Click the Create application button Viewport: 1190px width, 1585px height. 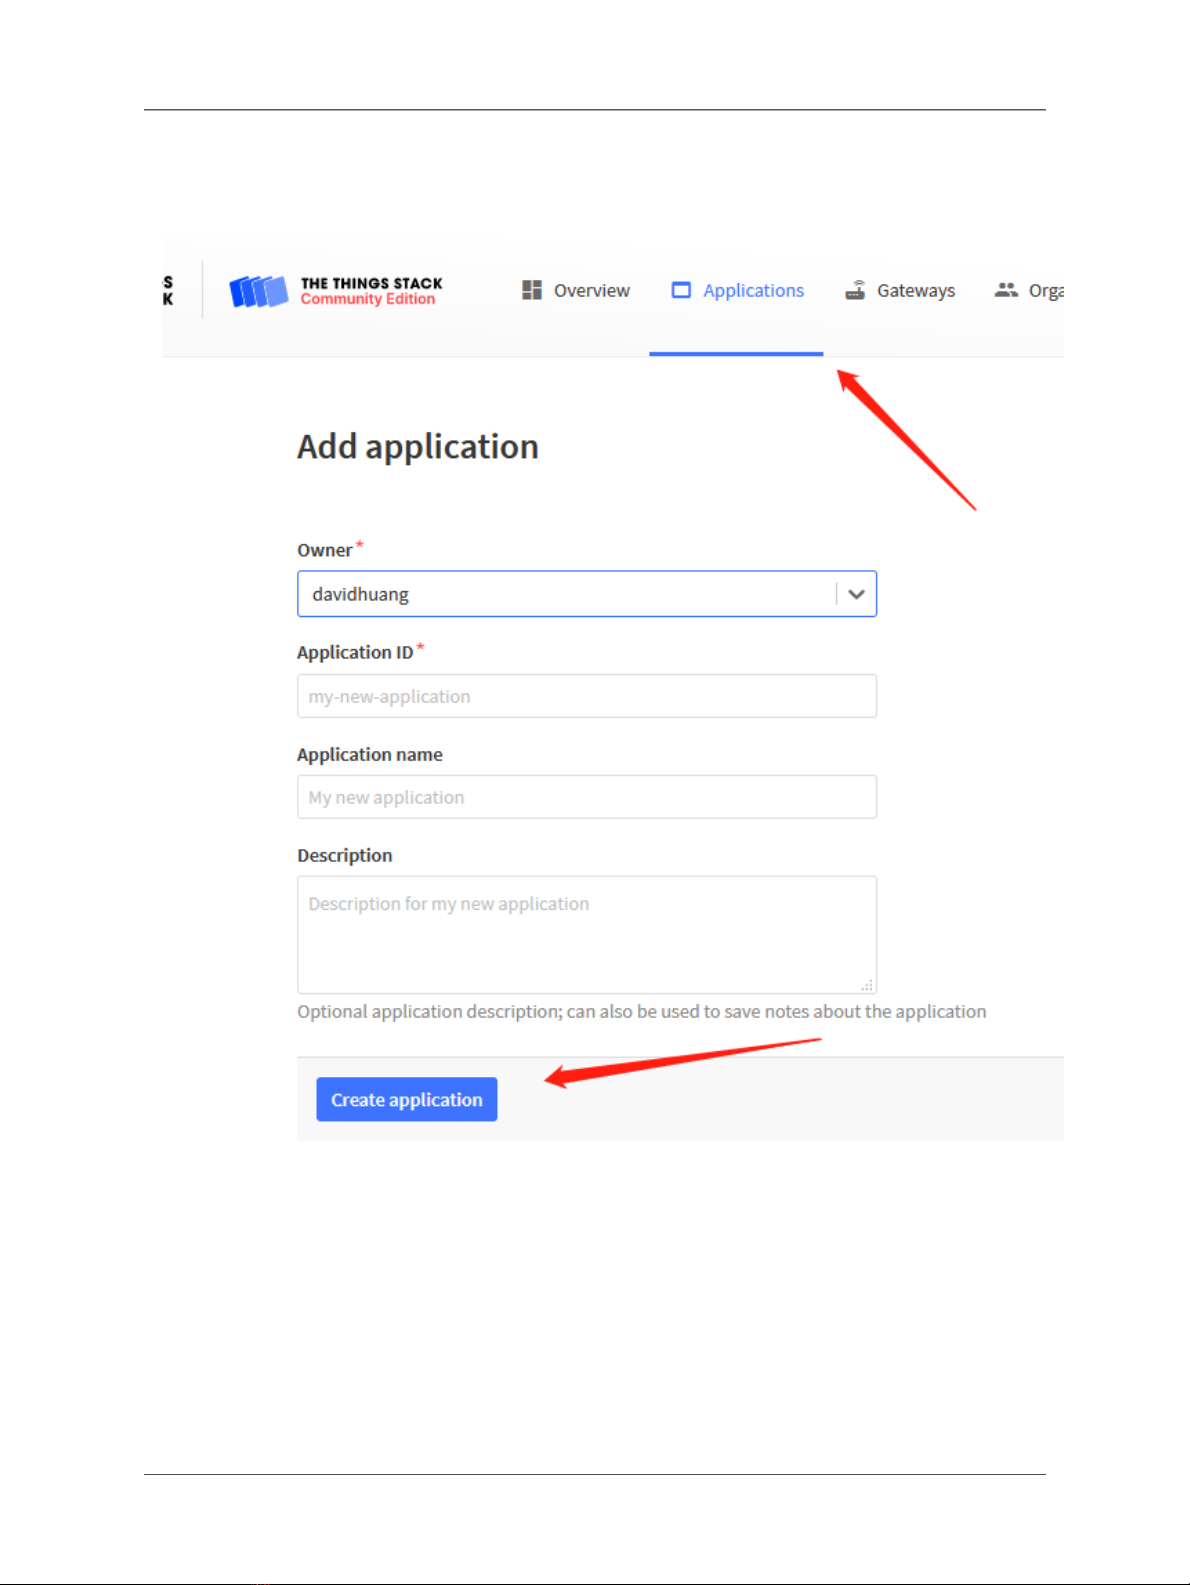[x=407, y=1099]
